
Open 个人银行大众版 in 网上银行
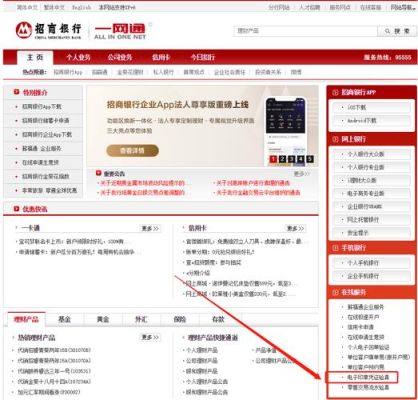[371, 154]
